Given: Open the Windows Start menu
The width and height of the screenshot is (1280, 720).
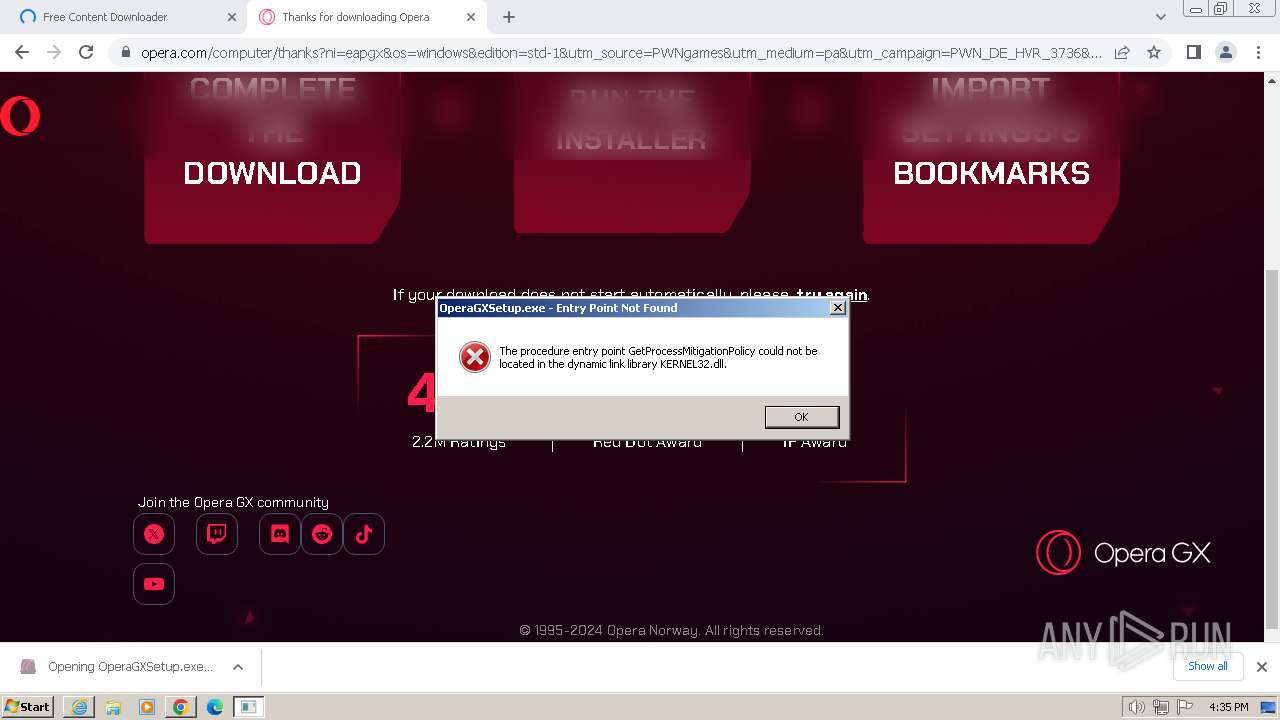Looking at the screenshot, I should (27, 706).
